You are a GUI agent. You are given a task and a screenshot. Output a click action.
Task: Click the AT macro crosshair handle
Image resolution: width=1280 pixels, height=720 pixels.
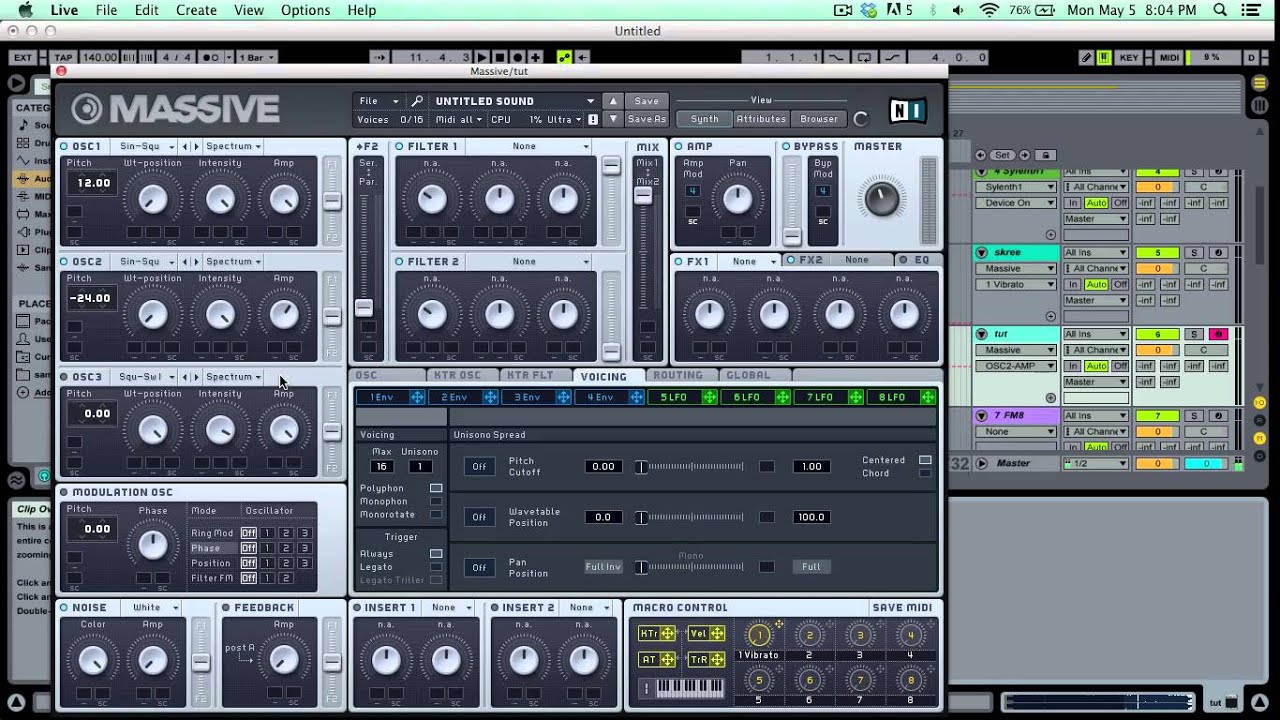(668, 660)
